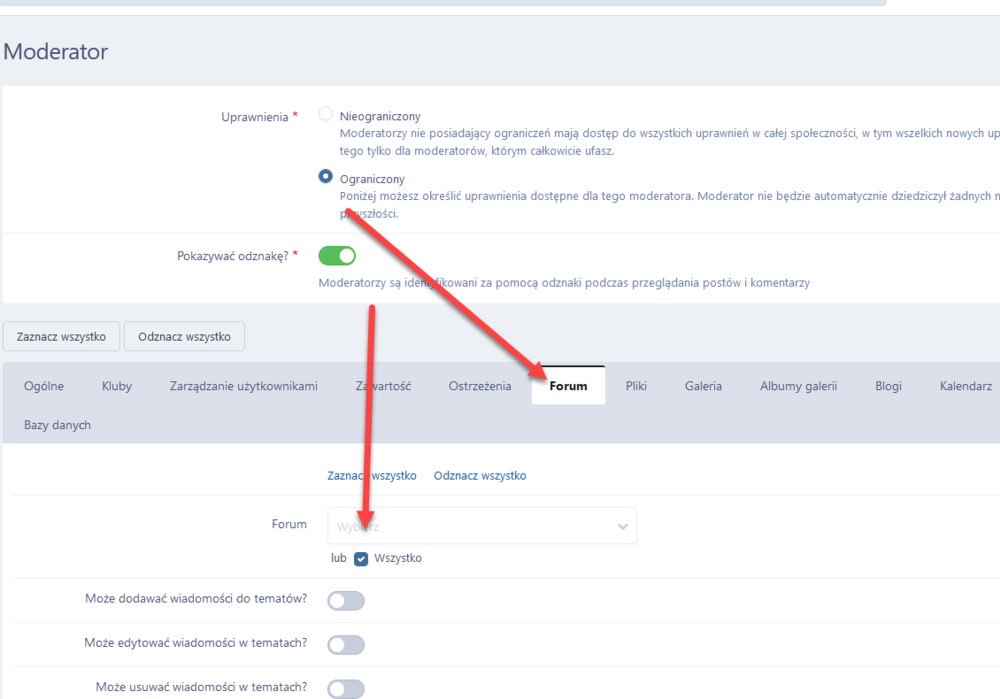Switch to the Blogi tab
Image resolution: width=1000 pixels, height=699 pixels.
pos(888,386)
